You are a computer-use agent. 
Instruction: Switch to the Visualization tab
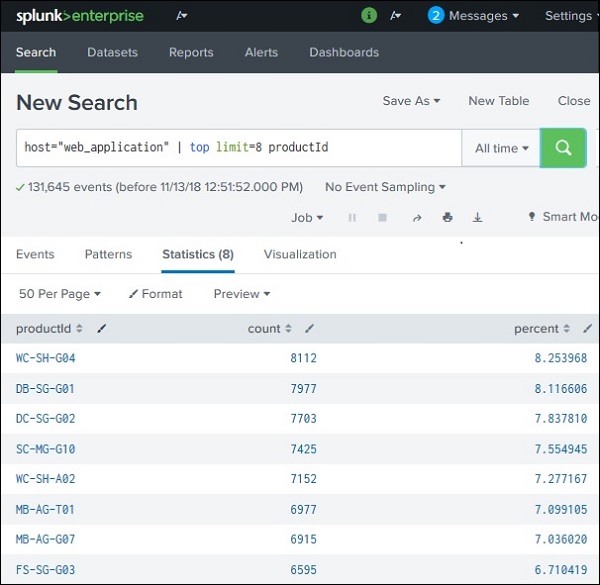[x=300, y=254]
